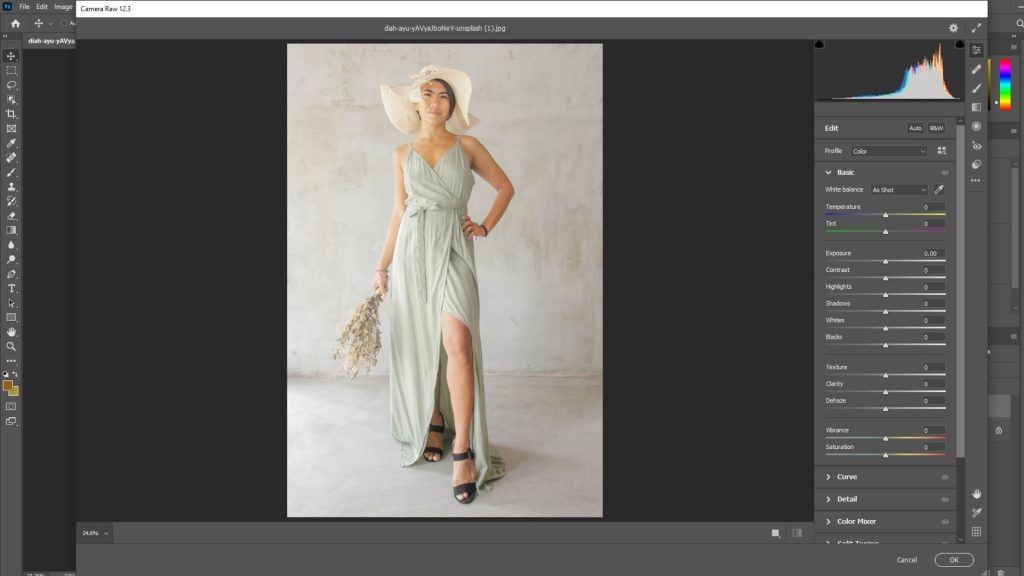Toggle the color sampler overlay tool
Image resolution: width=1024 pixels, height=576 pixels.
coord(976,513)
